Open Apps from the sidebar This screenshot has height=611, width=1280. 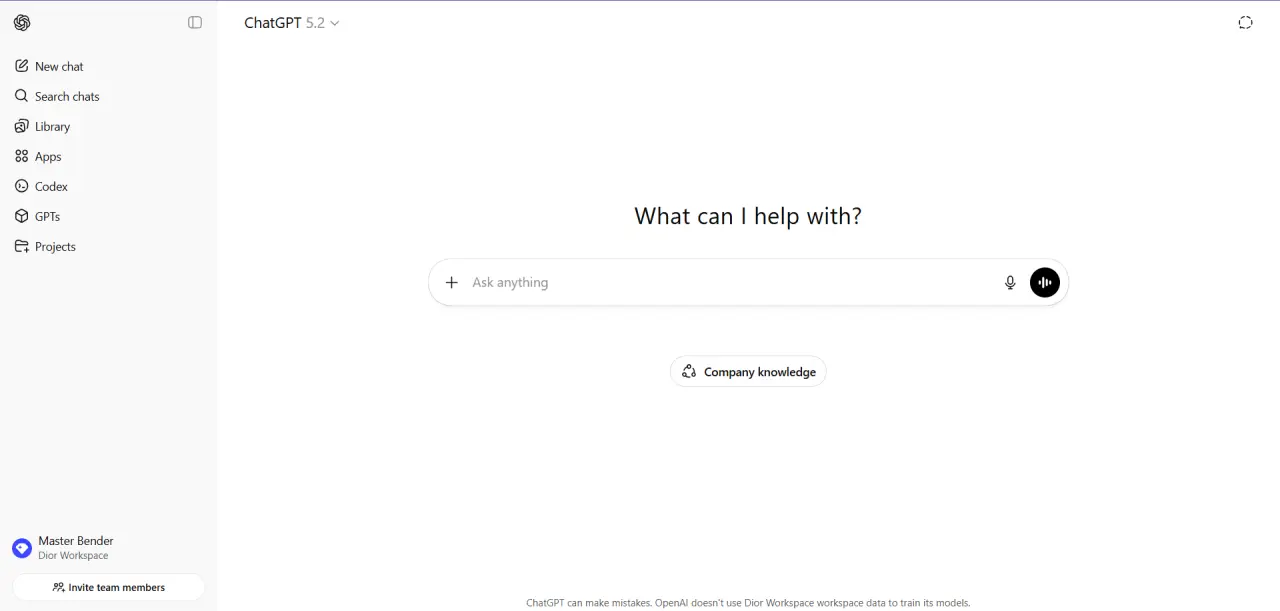[108, 156]
